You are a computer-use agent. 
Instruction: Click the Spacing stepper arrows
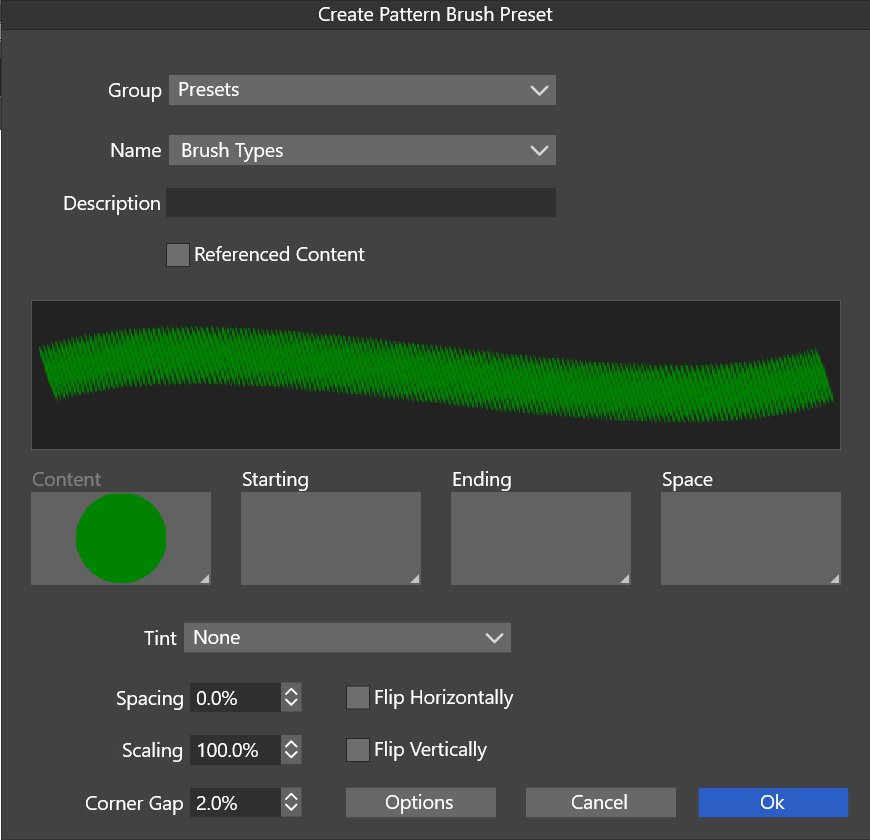(291, 698)
